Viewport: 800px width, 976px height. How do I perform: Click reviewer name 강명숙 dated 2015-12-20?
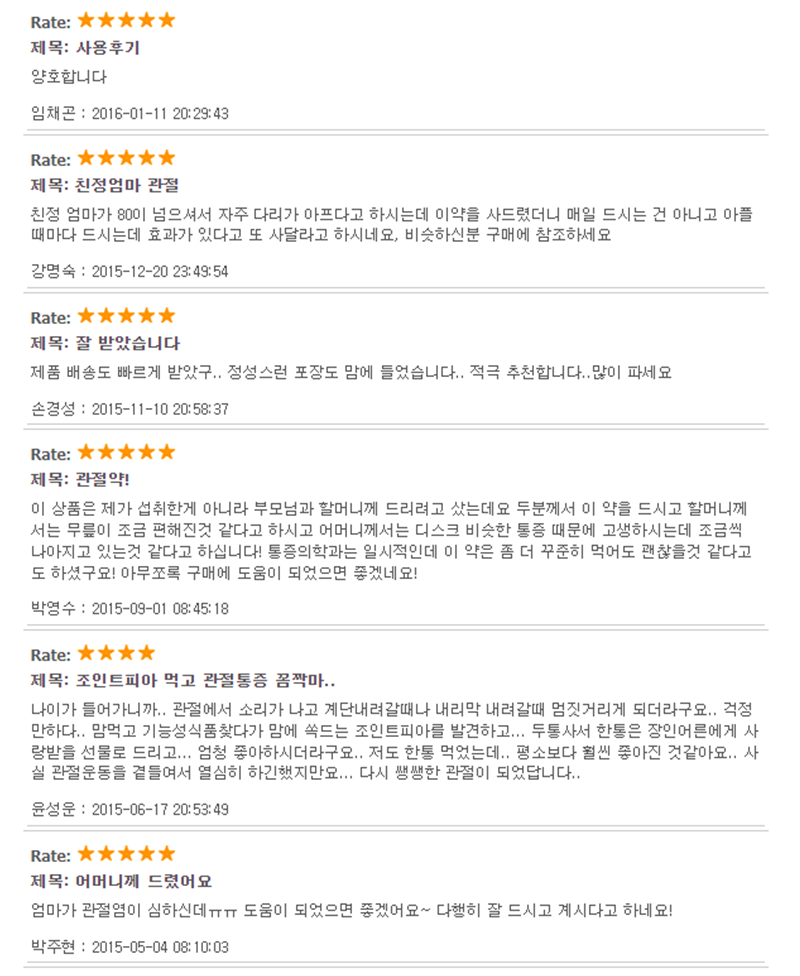(53, 272)
